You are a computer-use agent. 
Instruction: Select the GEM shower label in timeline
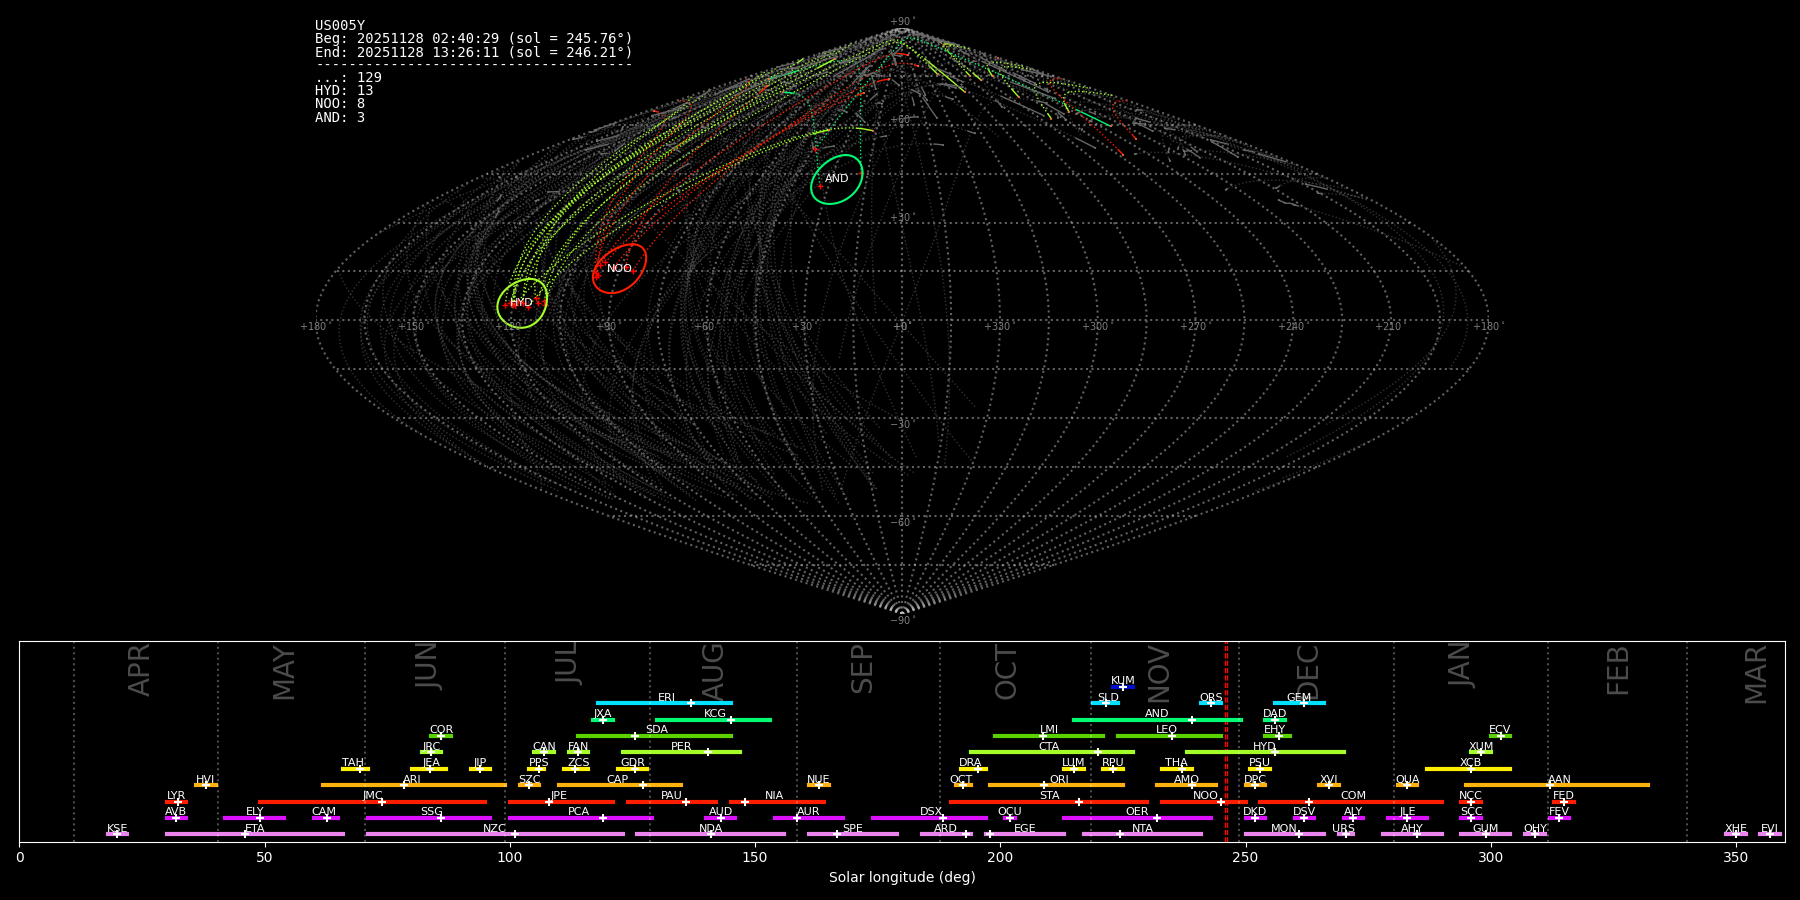(x=1298, y=698)
